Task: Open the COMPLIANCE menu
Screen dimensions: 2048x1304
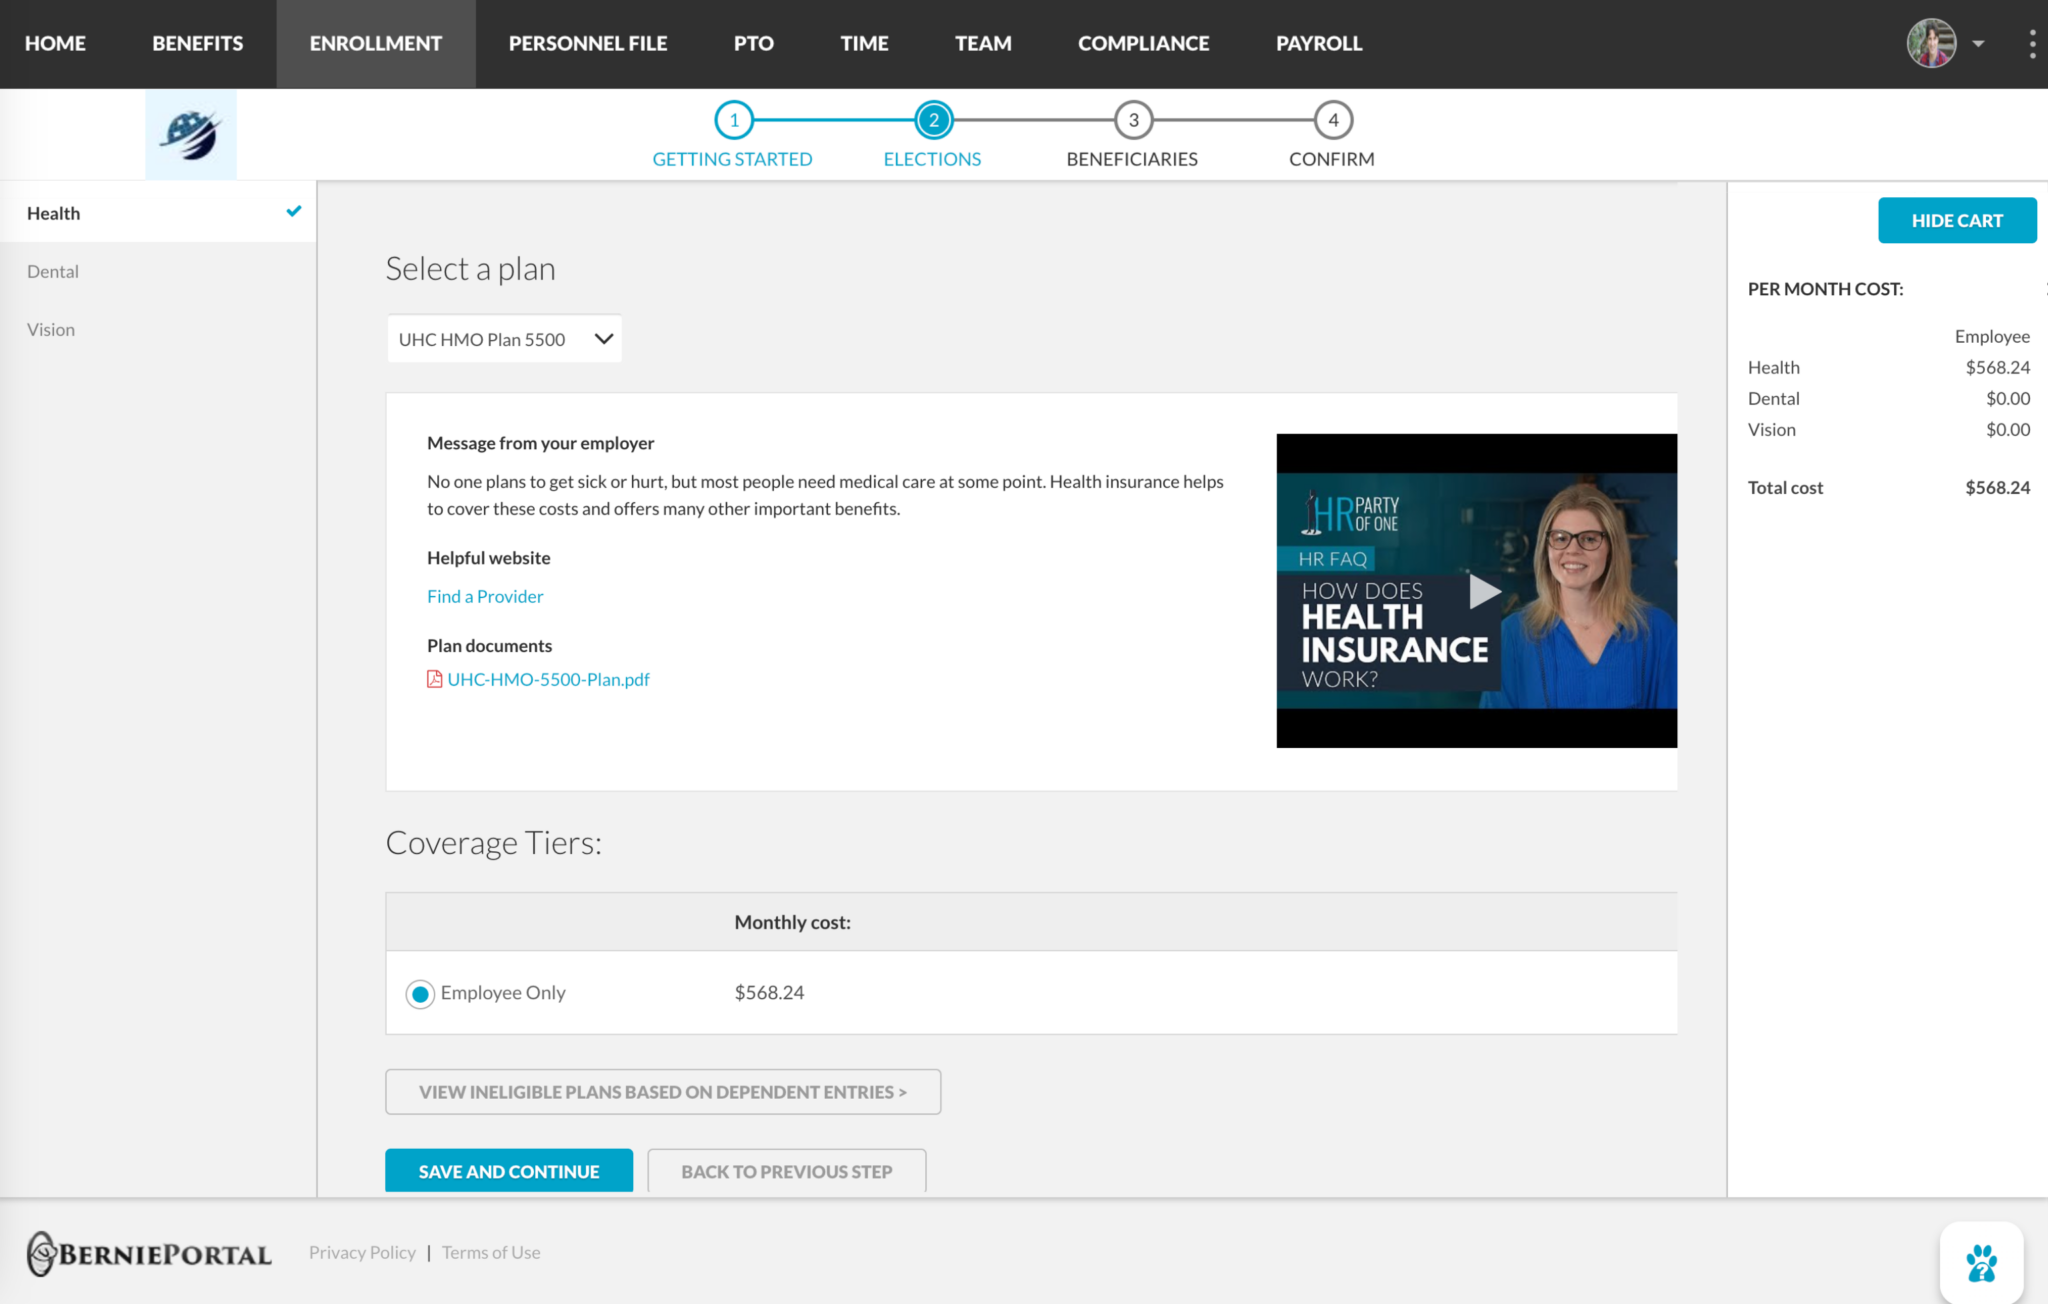Action: (1143, 43)
